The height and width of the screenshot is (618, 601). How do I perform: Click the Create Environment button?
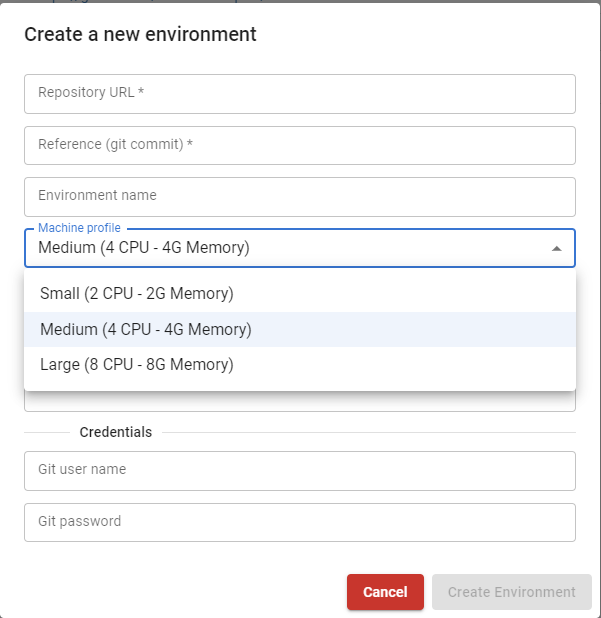(x=512, y=592)
